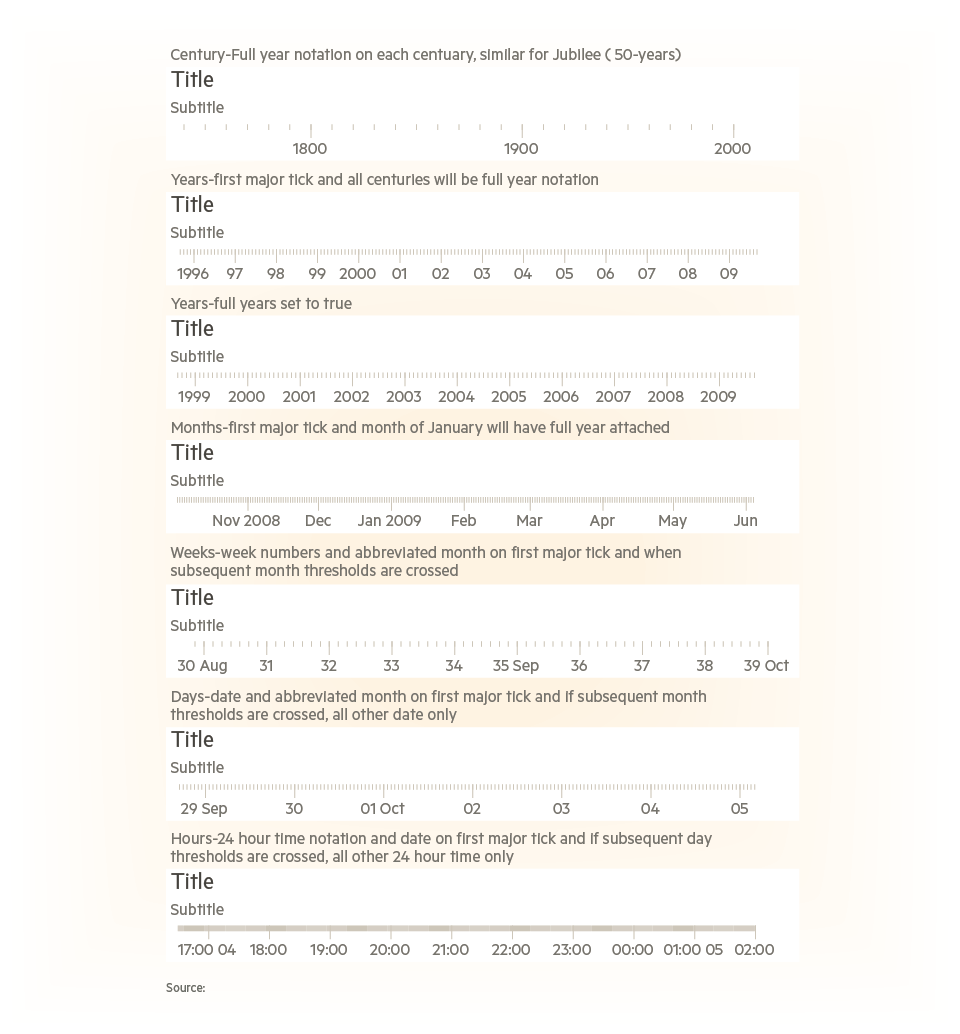Click the Jan 2009 month label
Viewport: 960px width, 1034px height.
(390, 521)
